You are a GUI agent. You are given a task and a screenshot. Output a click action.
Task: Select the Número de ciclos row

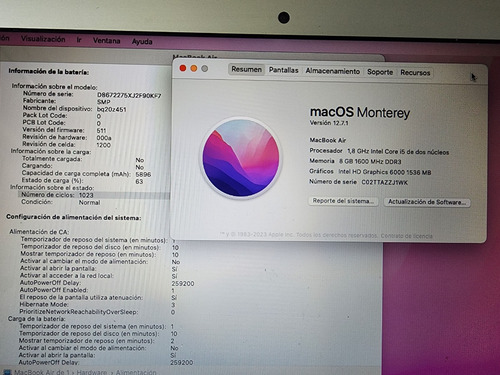point(94,195)
